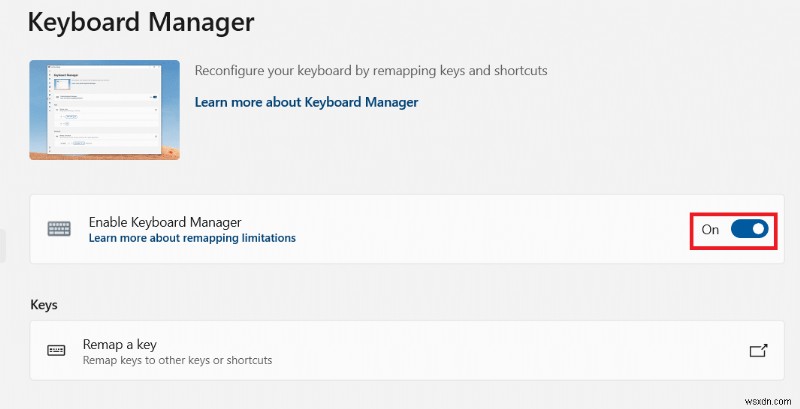Click the "Keys" section header
Viewport: 800px width, 409px height.
[45, 304]
